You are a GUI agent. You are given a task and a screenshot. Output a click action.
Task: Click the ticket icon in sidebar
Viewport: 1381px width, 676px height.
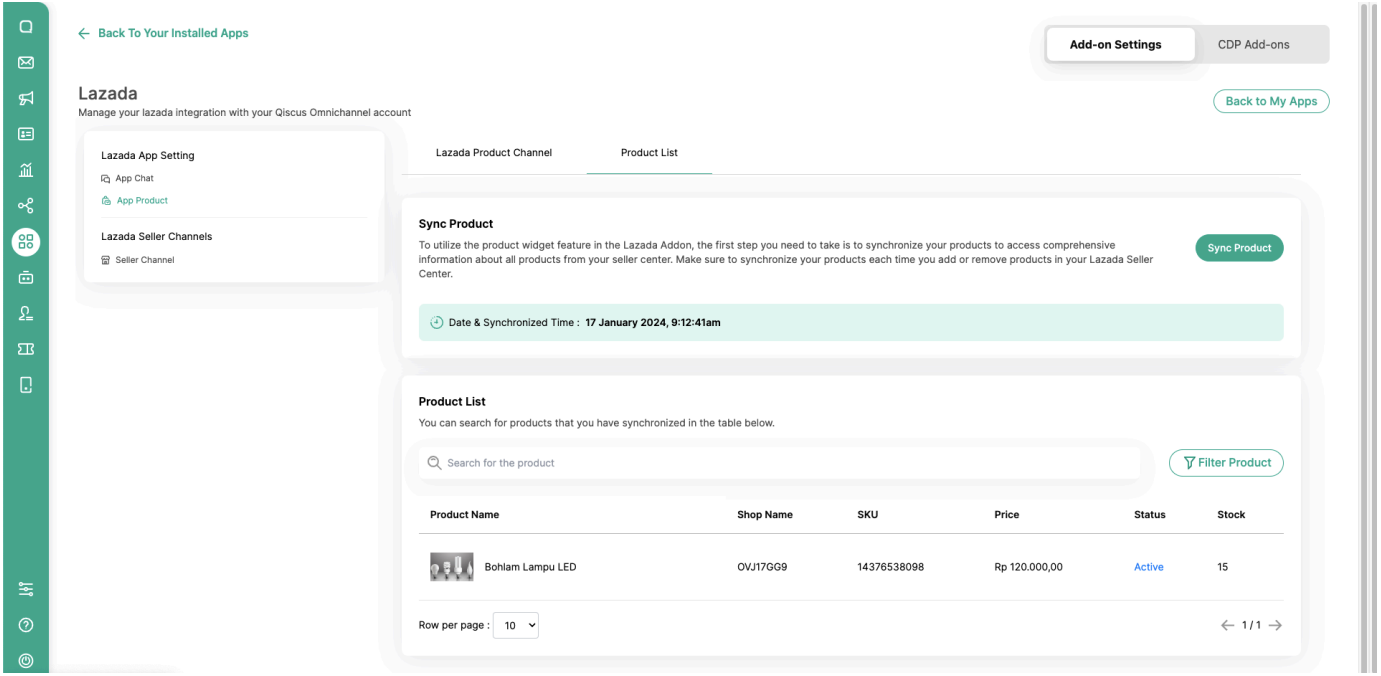coord(27,348)
